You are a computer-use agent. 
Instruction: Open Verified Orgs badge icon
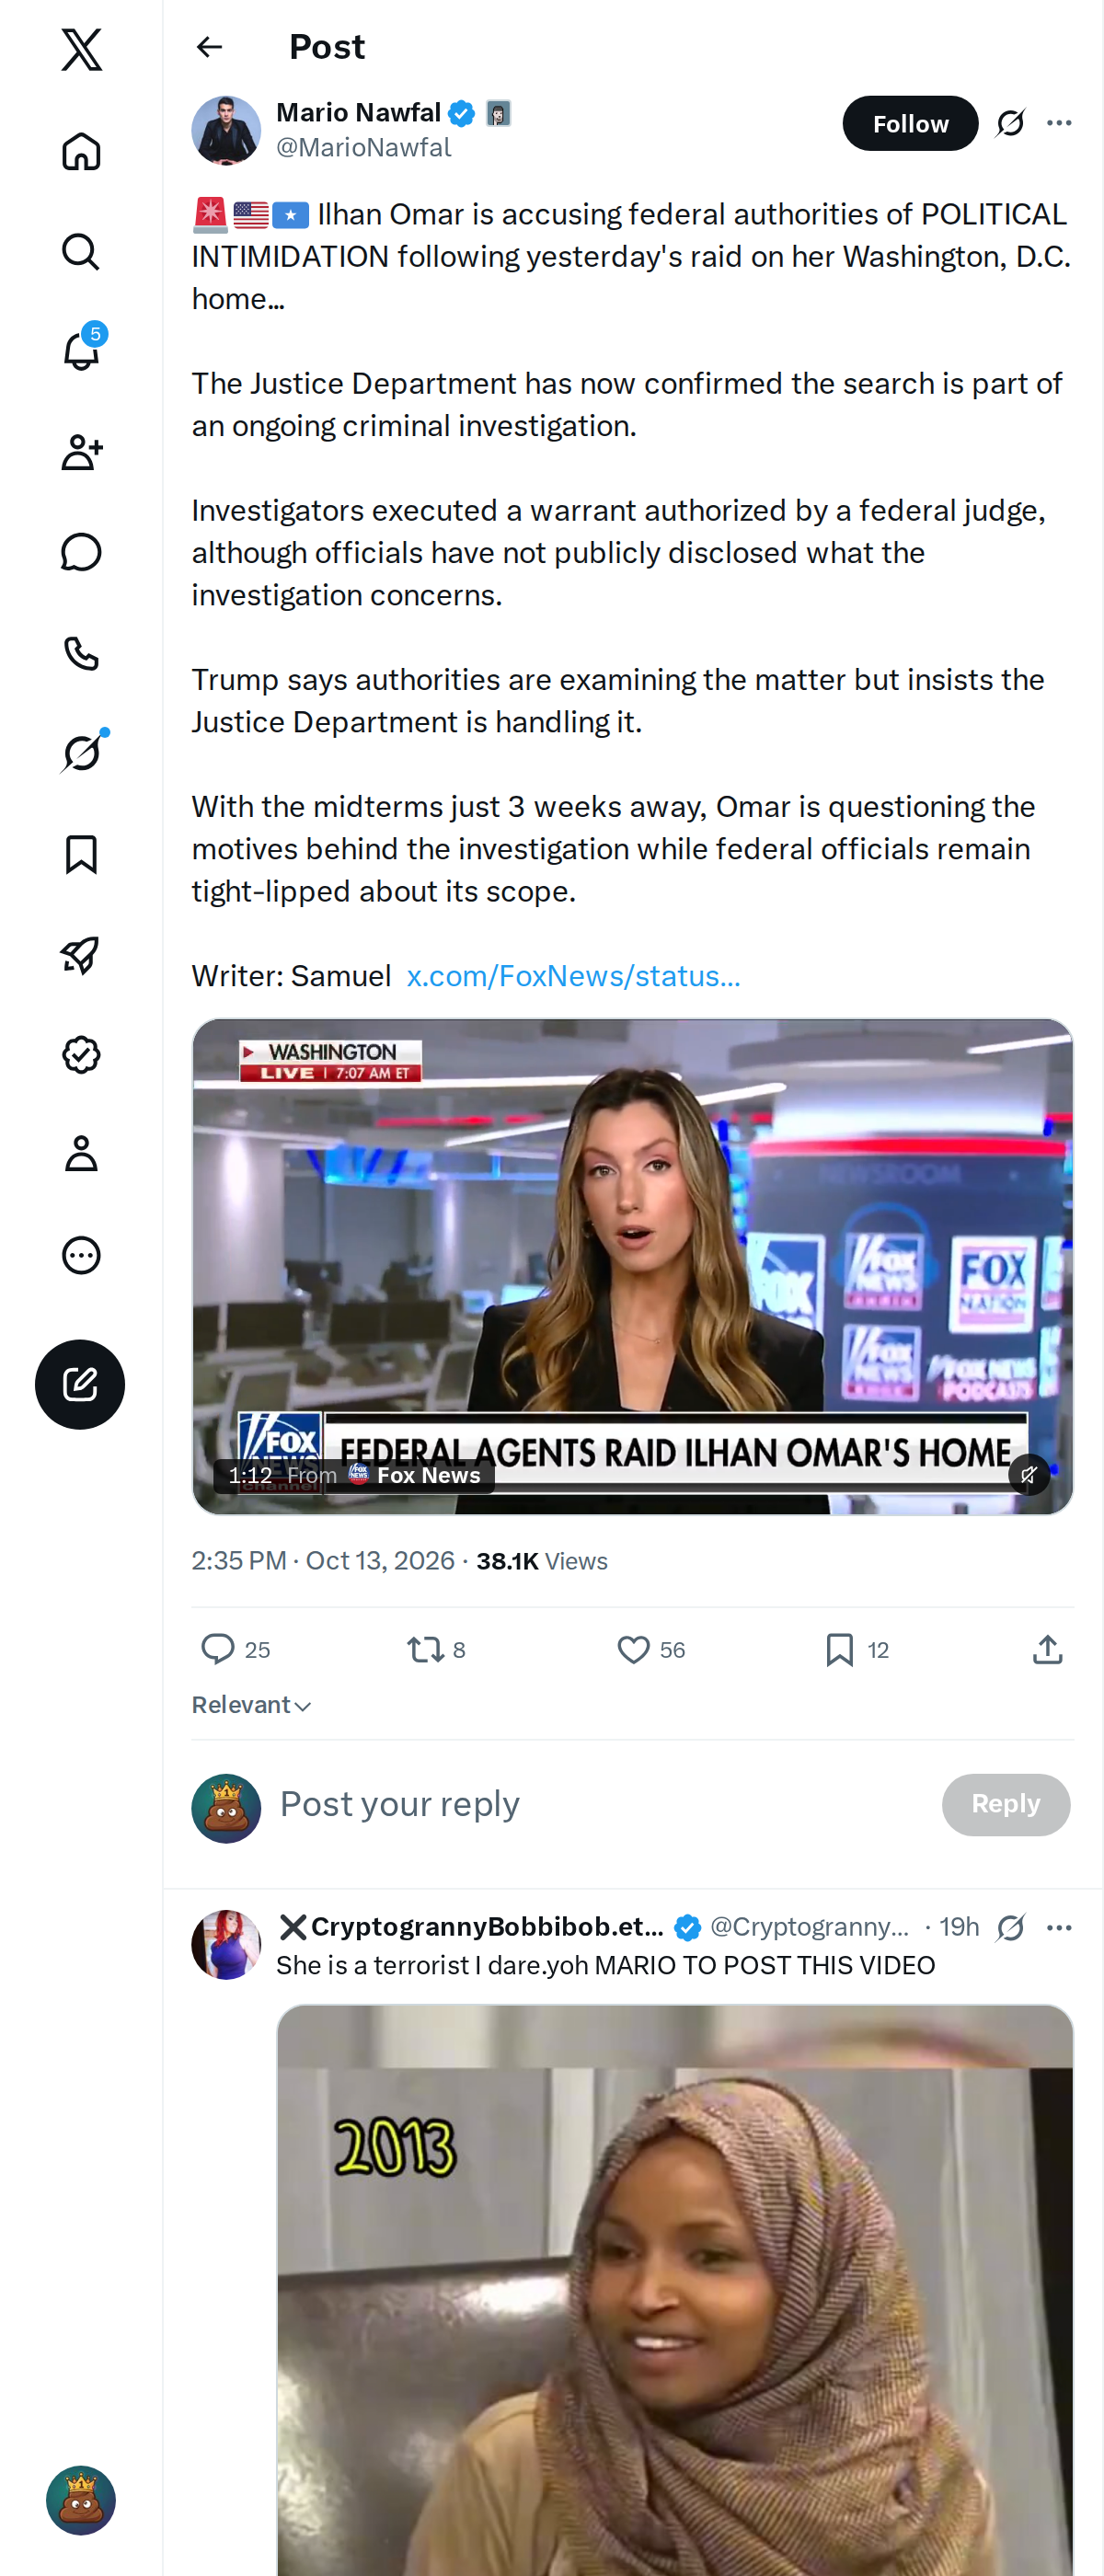coord(81,1054)
